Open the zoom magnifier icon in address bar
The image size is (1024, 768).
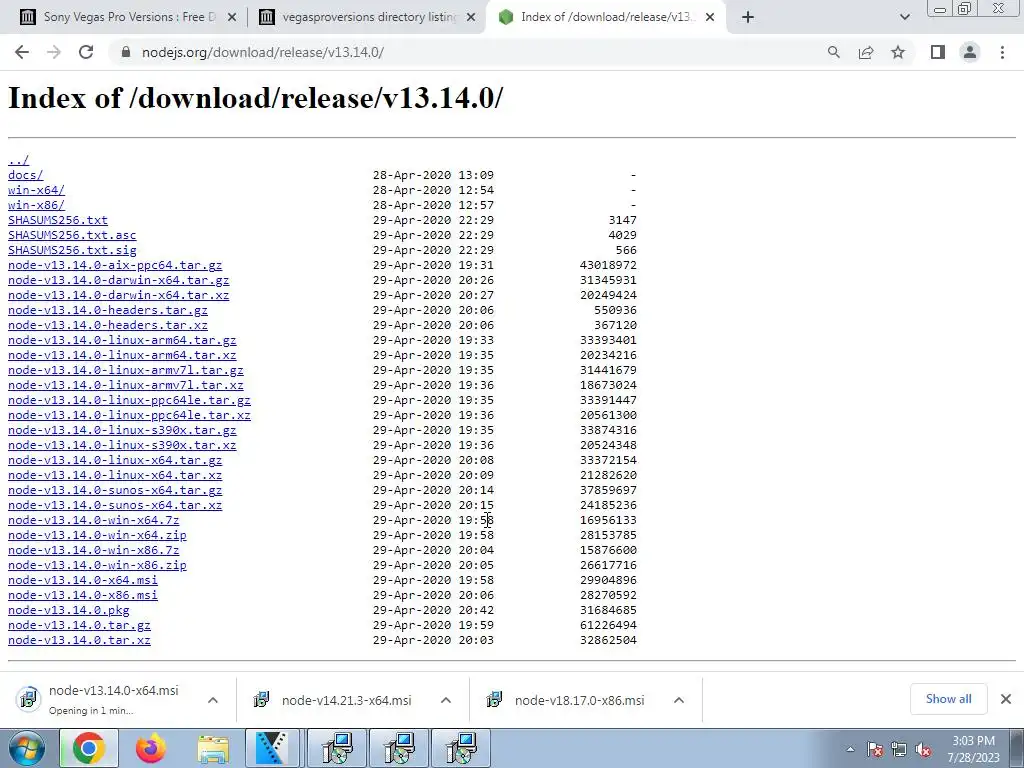pyautogui.click(x=833, y=52)
